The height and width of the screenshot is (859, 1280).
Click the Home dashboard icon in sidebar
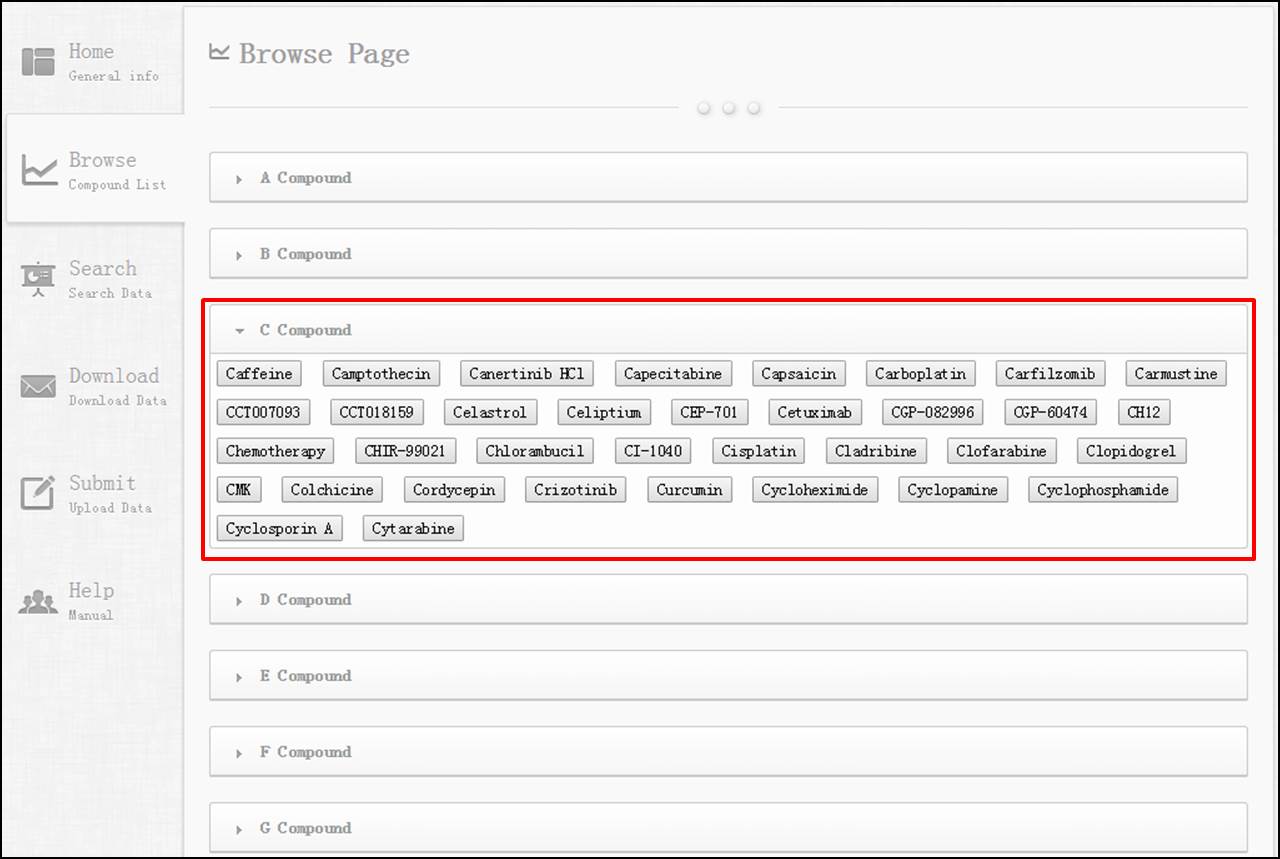(38, 61)
